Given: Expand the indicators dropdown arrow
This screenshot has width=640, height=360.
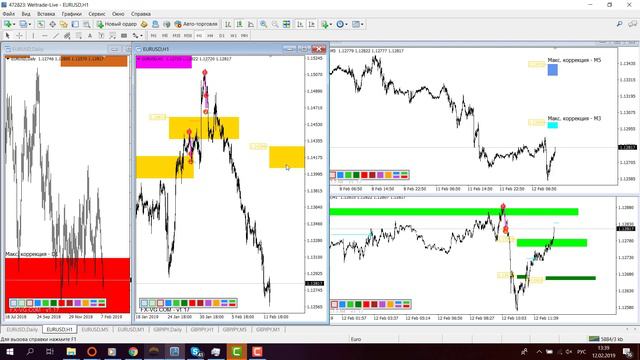Looking at the screenshot, I should click(x=331, y=24).
